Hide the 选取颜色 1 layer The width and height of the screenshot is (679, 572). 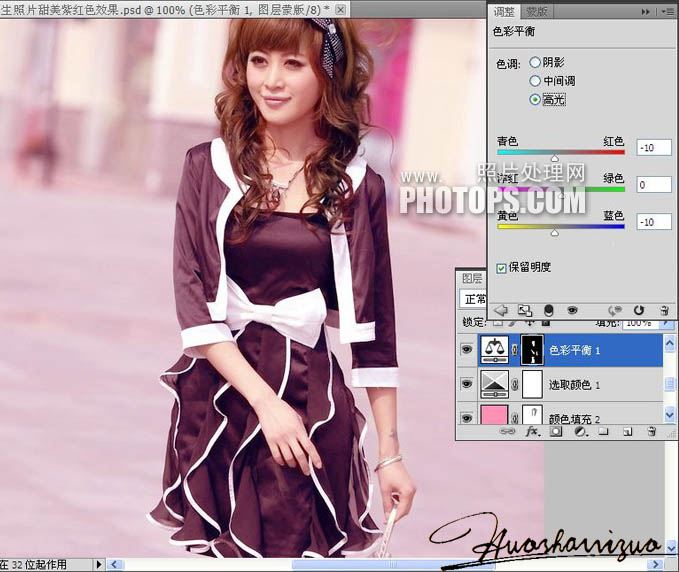coord(466,384)
